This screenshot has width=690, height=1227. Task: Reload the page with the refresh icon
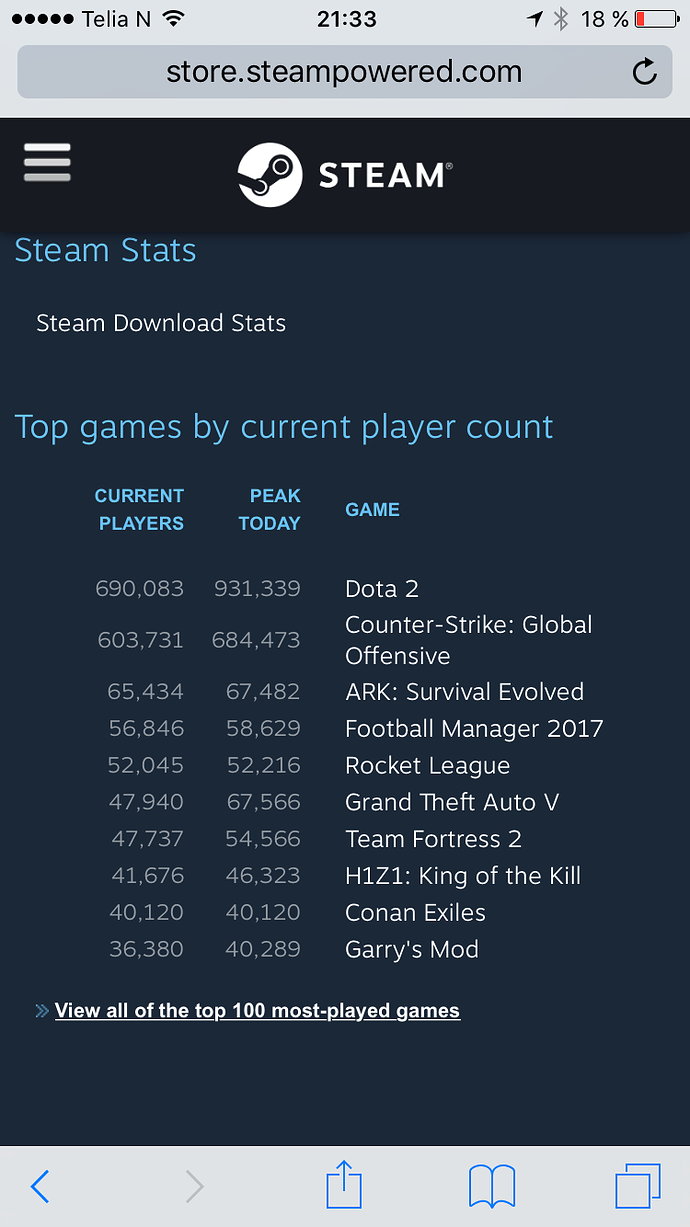pyautogui.click(x=645, y=71)
